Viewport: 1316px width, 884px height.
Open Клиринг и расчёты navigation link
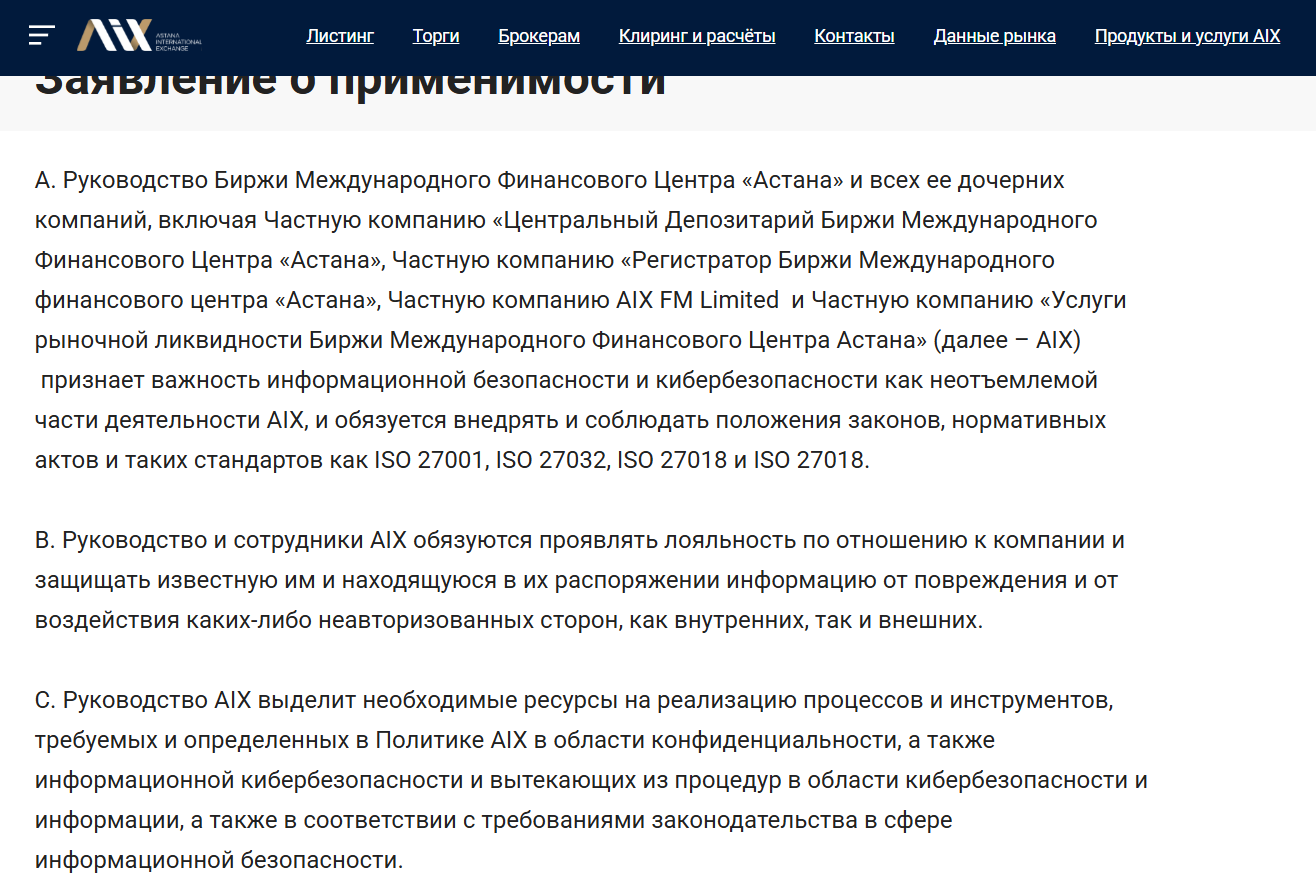coord(697,36)
